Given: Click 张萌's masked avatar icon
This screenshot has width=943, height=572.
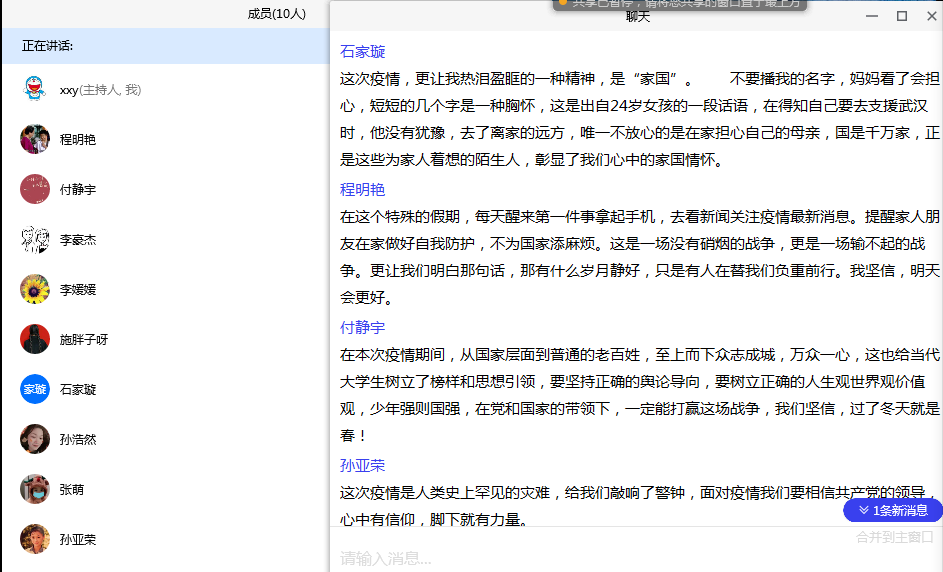Looking at the screenshot, I should (x=35, y=489).
